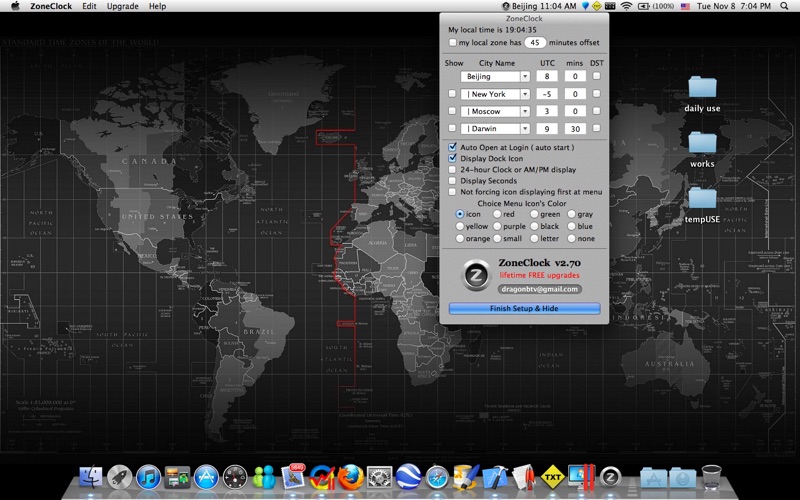Open Safari compass icon in dock
800x500 pixels.
pyautogui.click(x=437, y=478)
